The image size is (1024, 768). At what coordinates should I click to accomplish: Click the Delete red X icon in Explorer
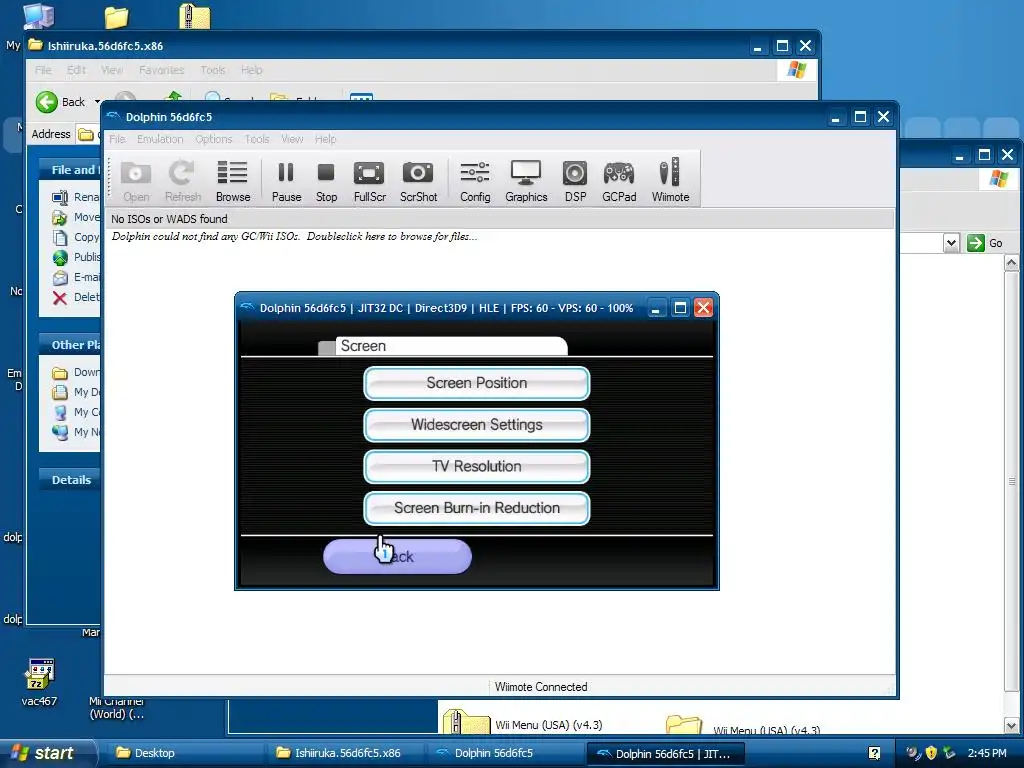[x=59, y=298]
